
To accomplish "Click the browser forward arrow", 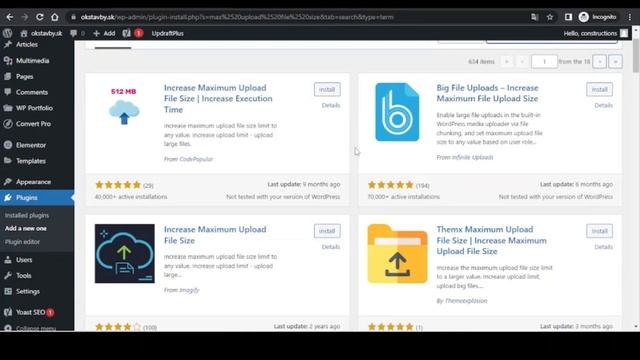I will pos(25,17).
